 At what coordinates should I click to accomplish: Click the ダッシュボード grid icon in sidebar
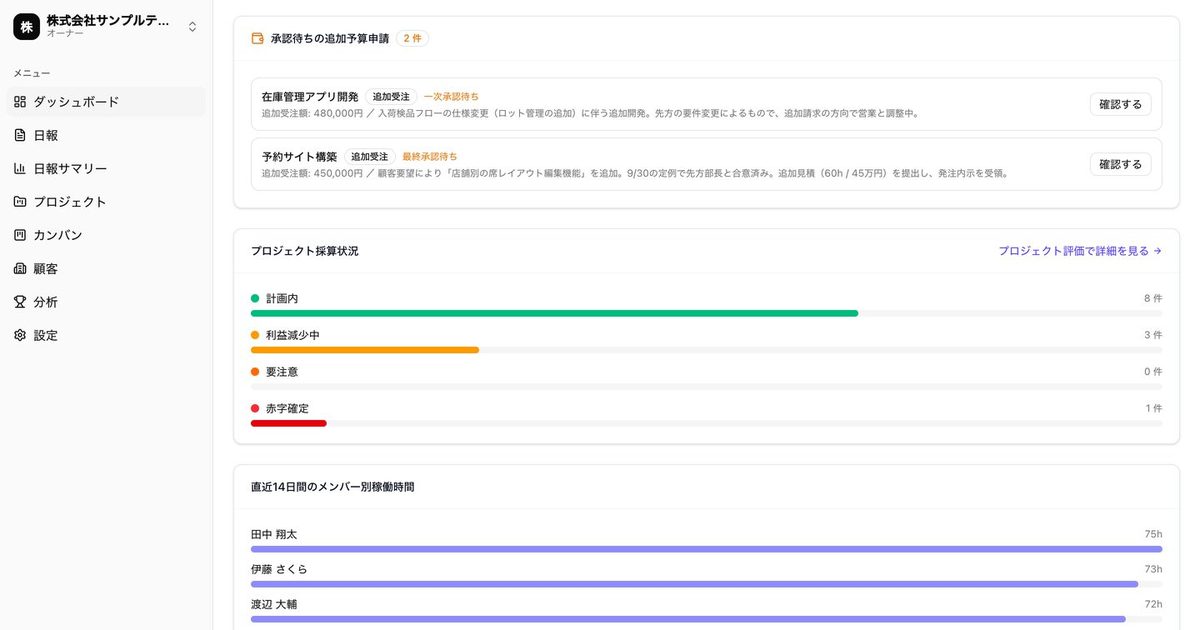(x=20, y=101)
